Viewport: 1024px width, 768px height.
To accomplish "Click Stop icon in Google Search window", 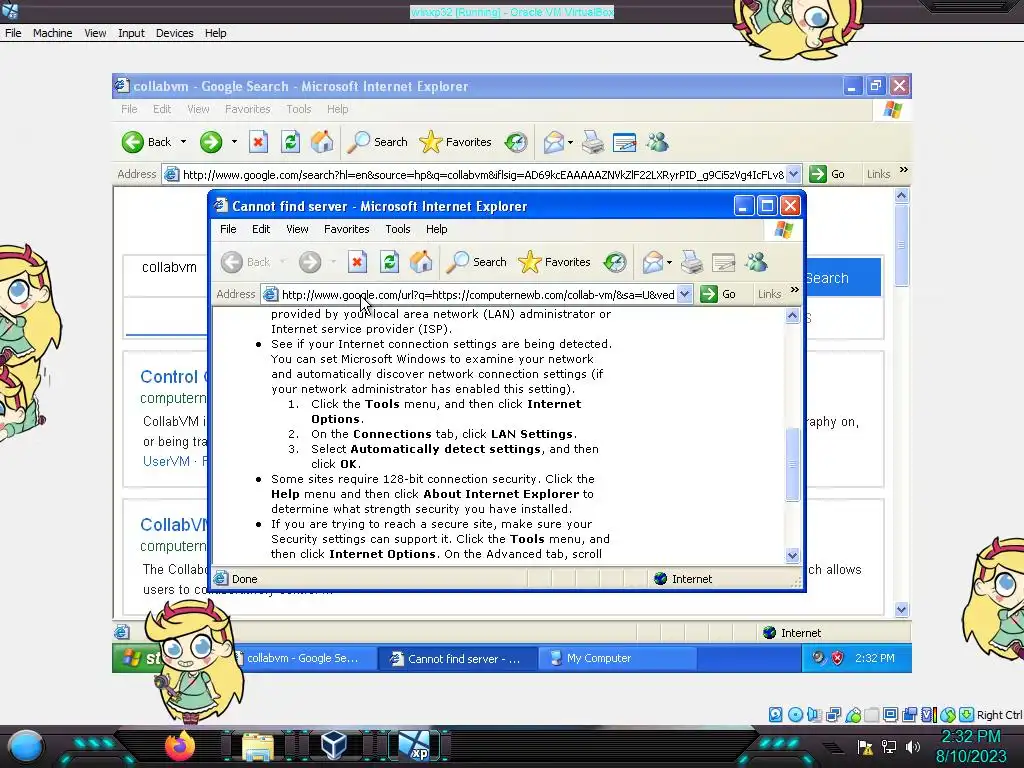I will (x=259, y=142).
